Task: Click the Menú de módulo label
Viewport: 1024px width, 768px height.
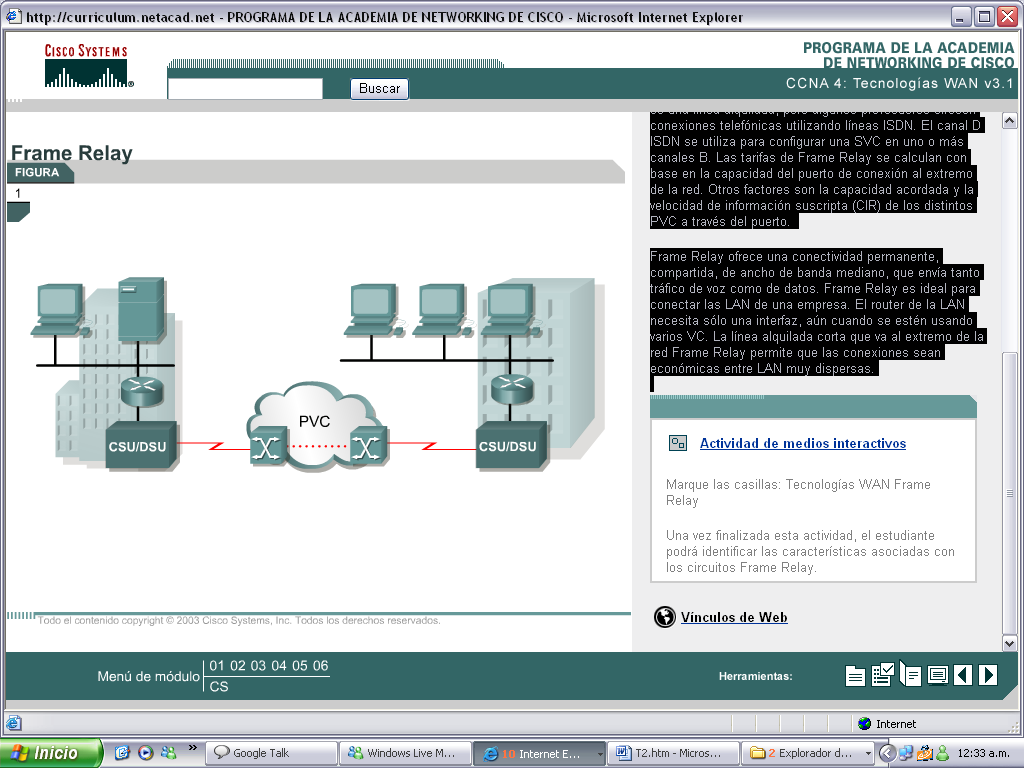Action: point(148,676)
